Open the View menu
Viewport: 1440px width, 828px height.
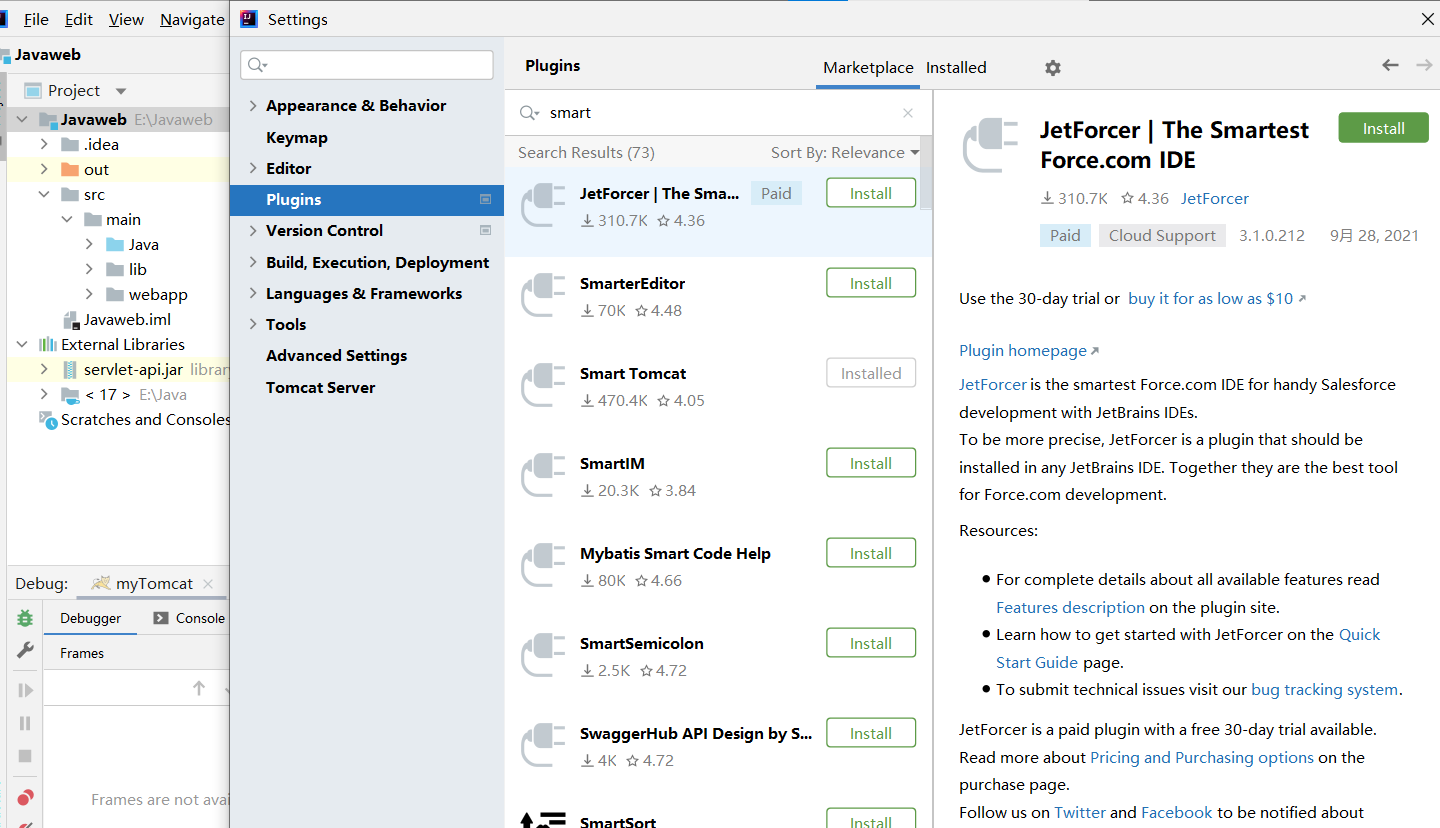tap(126, 20)
